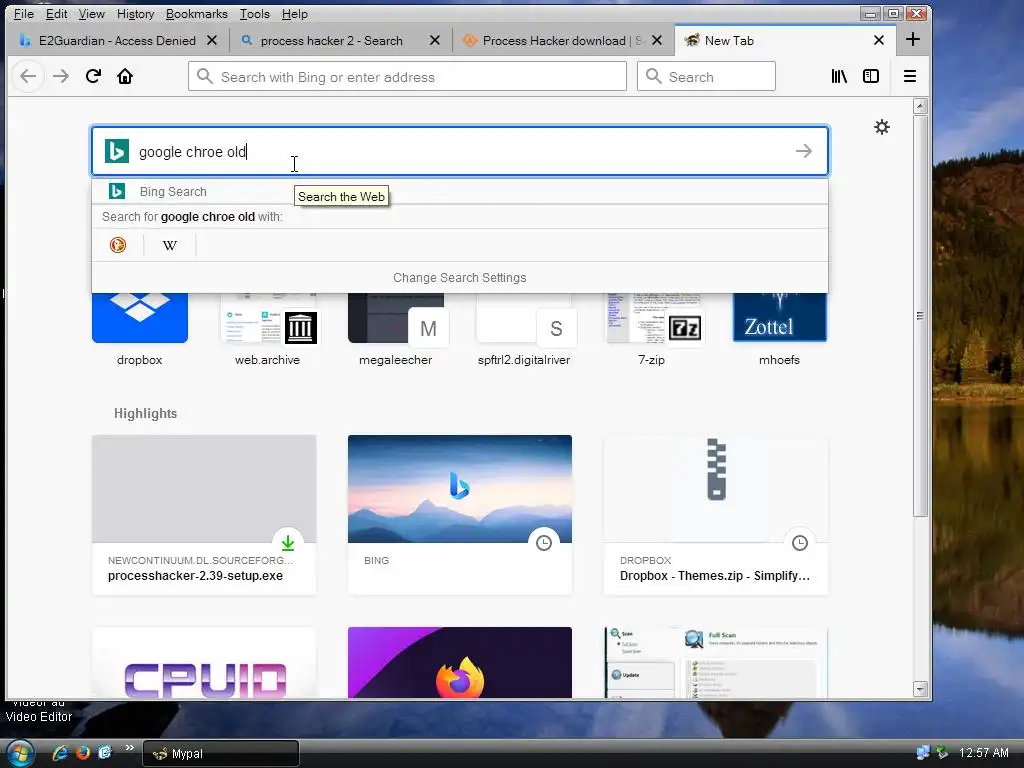Go back with the back arrow button
Image resolution: width=1024 pixels, height=768 pixels.
(x=28, y=76)
